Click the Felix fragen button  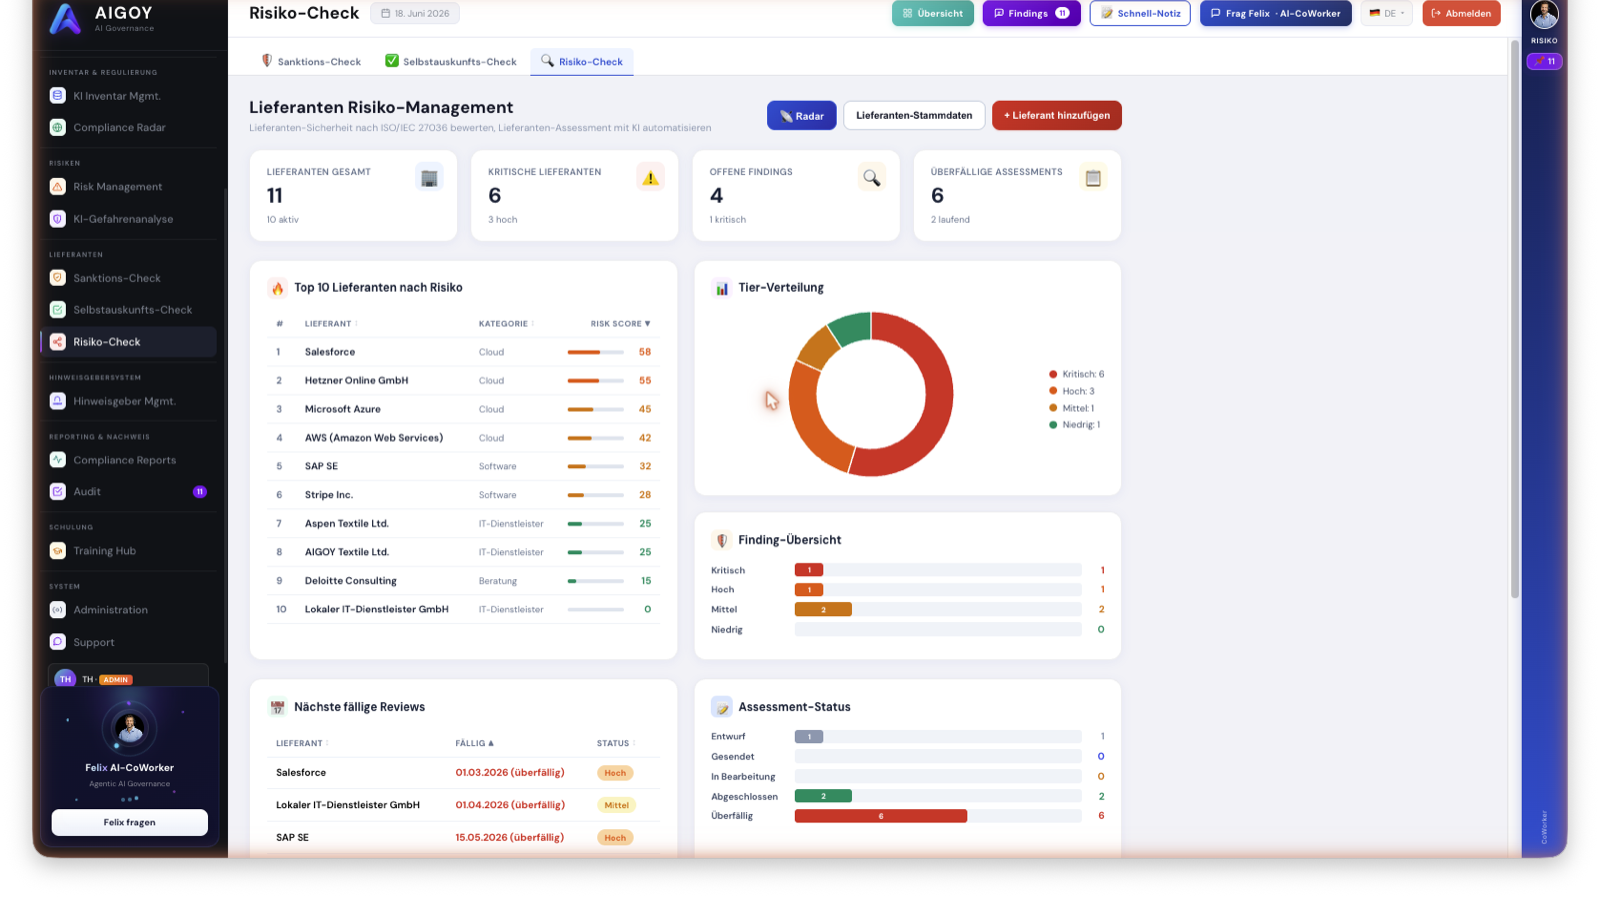point(129,823)
